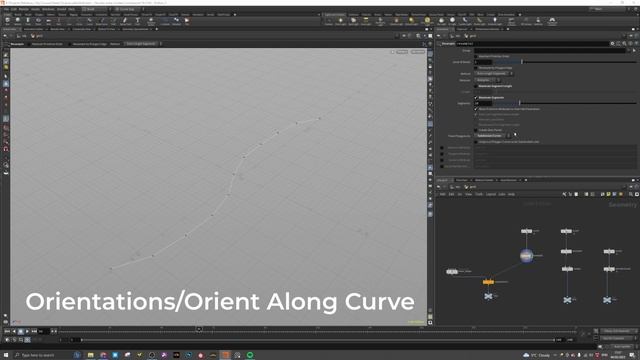Screen dimensions: 640x360
Task: Open the Measure dropdown in parameters
Action: (x=487, y=80)
